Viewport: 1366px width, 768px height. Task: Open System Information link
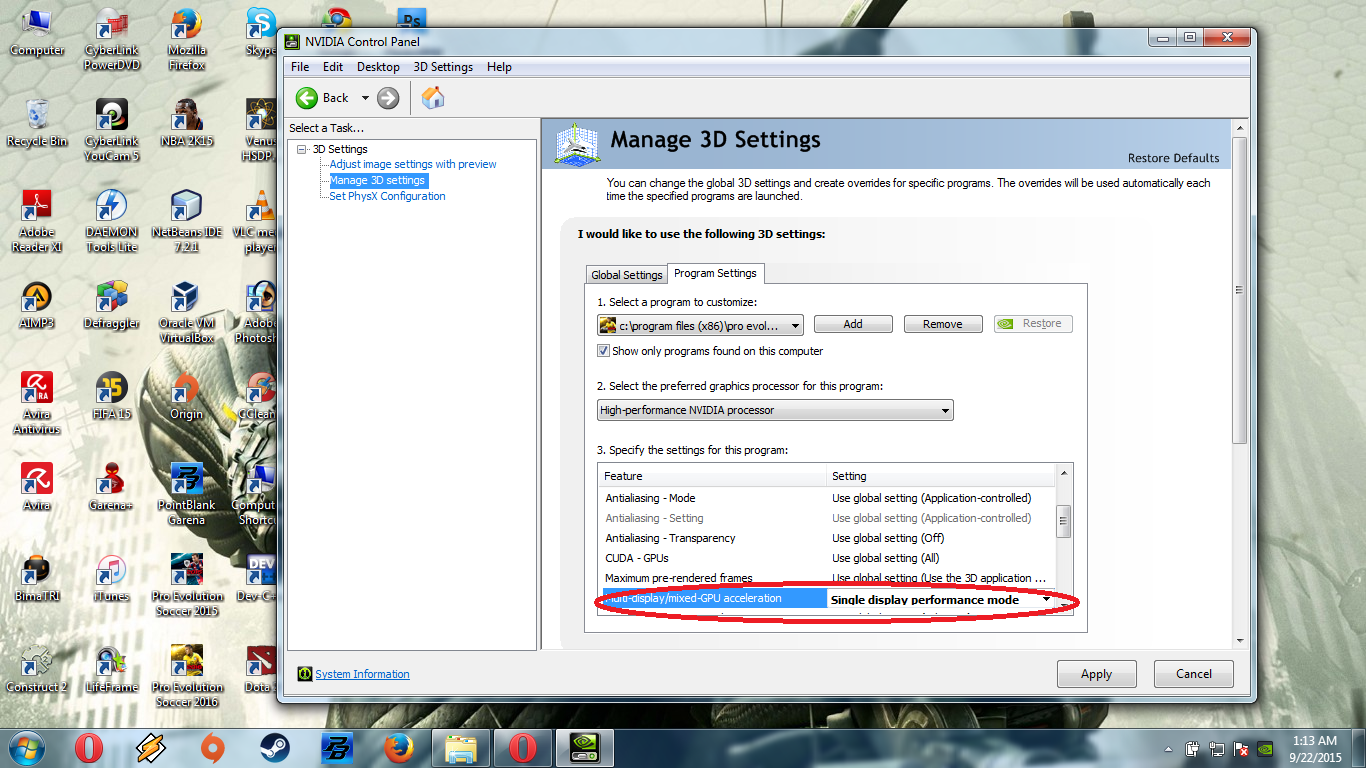click(x=362, y=674)
